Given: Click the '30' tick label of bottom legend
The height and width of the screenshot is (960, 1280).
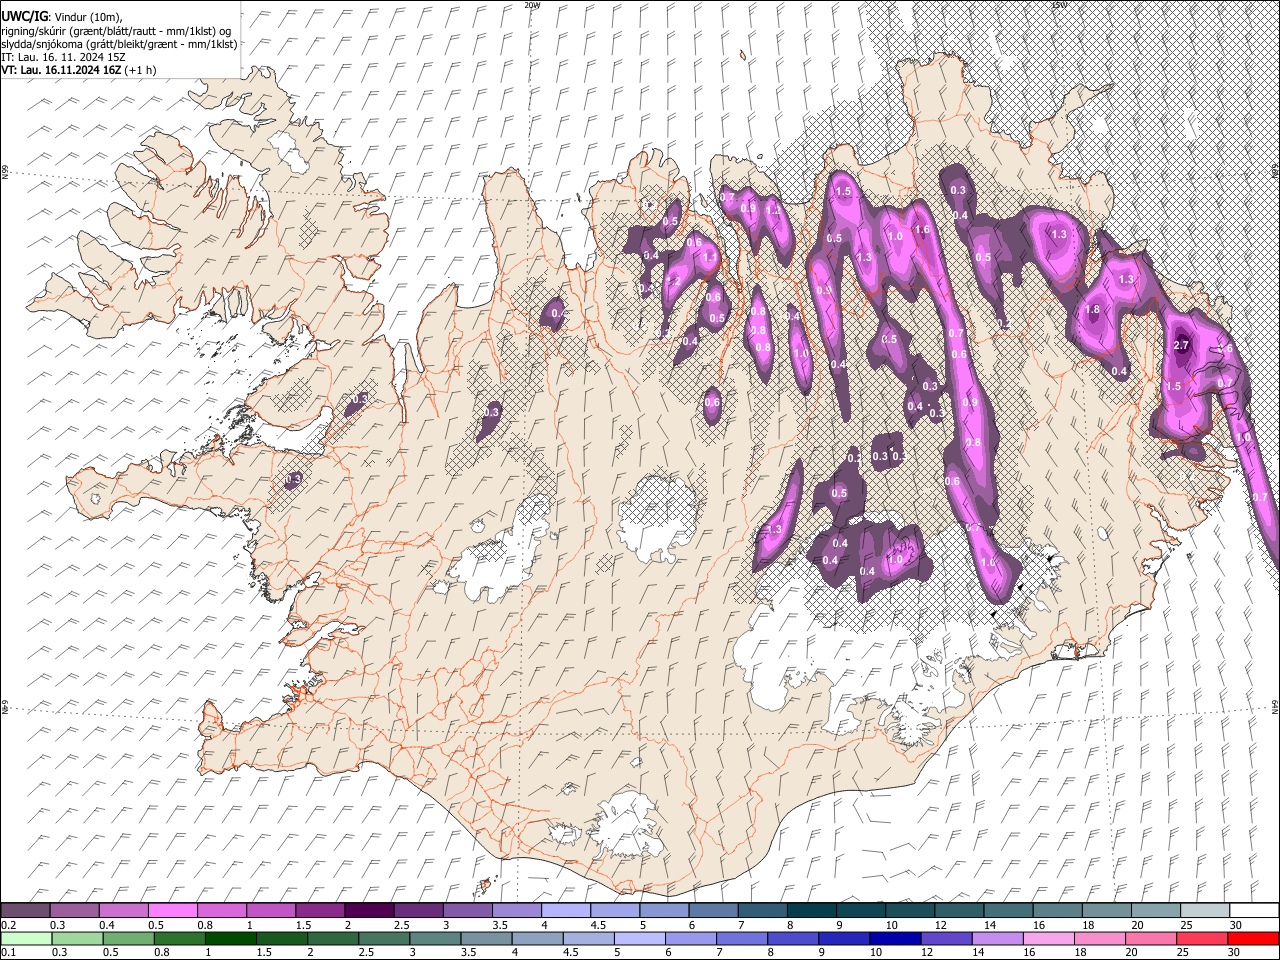Looking at the screenshot, I should pos(1234,953).
